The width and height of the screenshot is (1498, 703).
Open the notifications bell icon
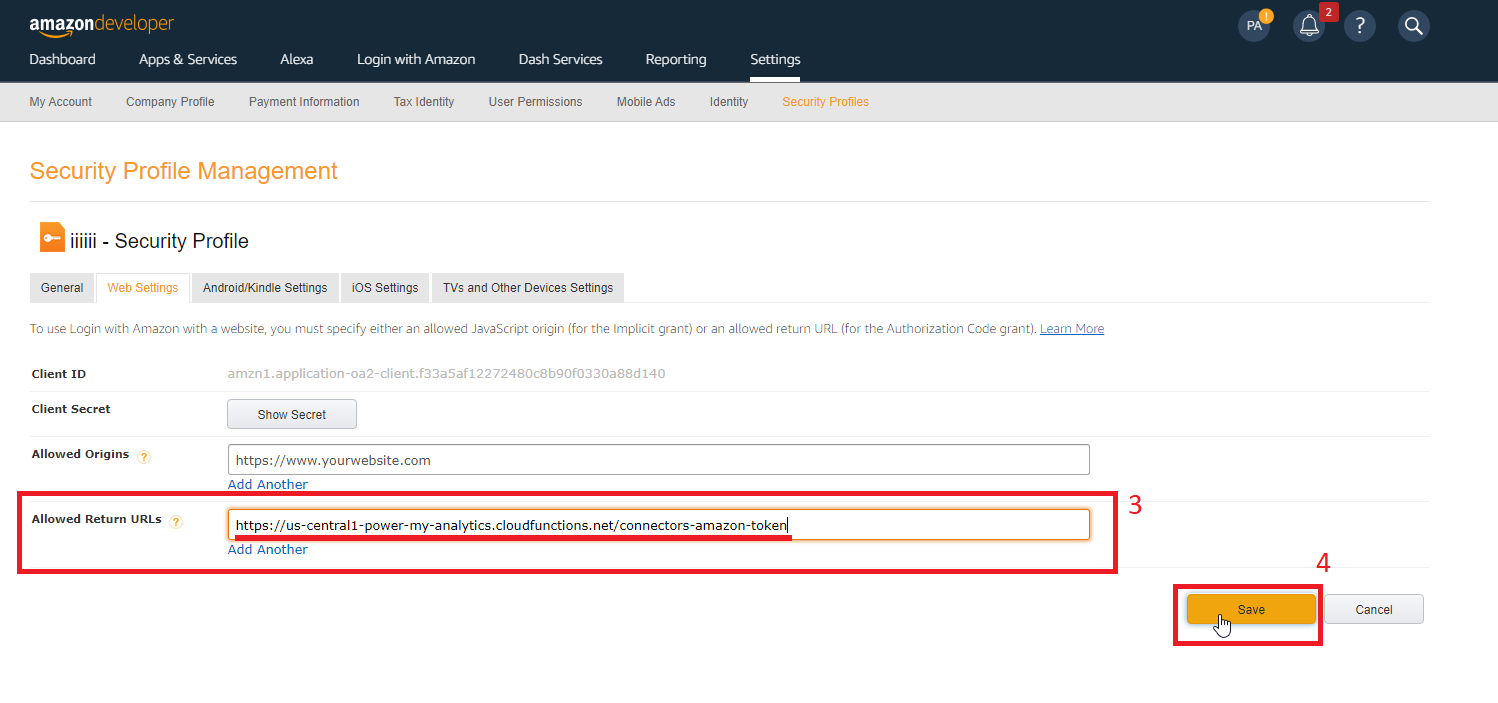click(x=1308, y=26)
